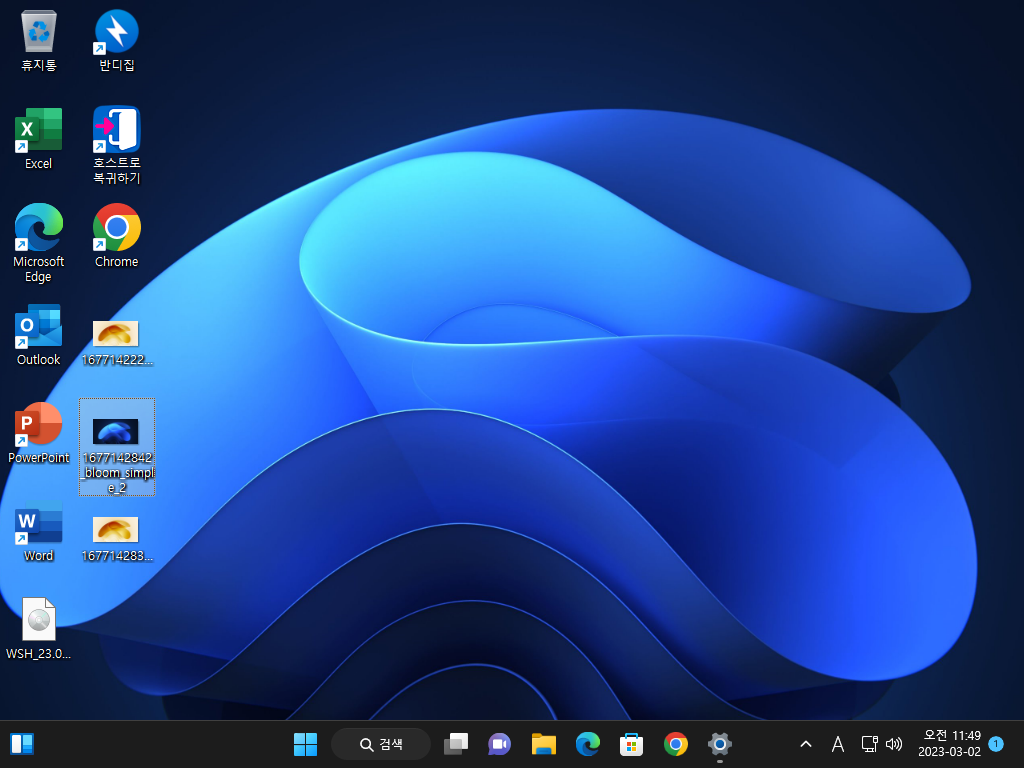Open the Chat app from taskbar
Viewport: 1024px width, 768px height.
[x=500, y=744]
